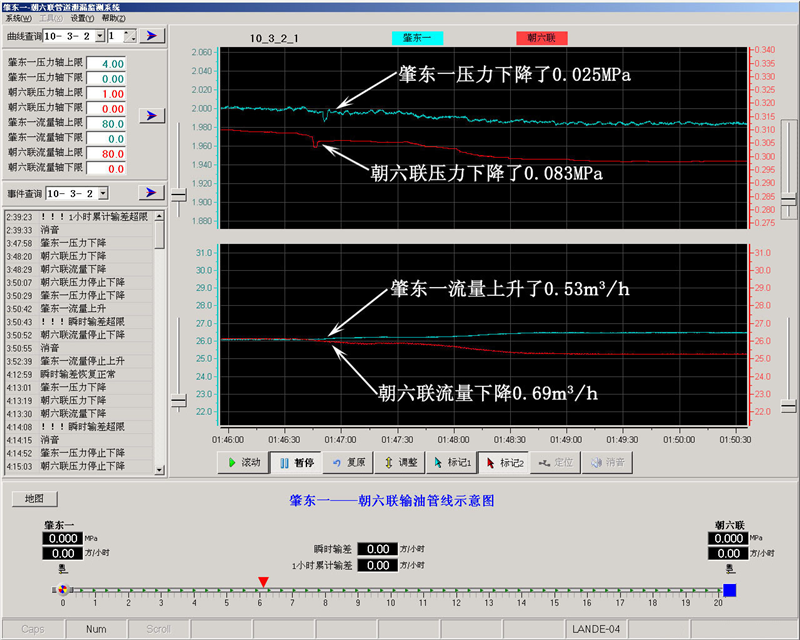Open the 设置 menu
The width and height of the screenshot is (800, 640).
[82, 18]
